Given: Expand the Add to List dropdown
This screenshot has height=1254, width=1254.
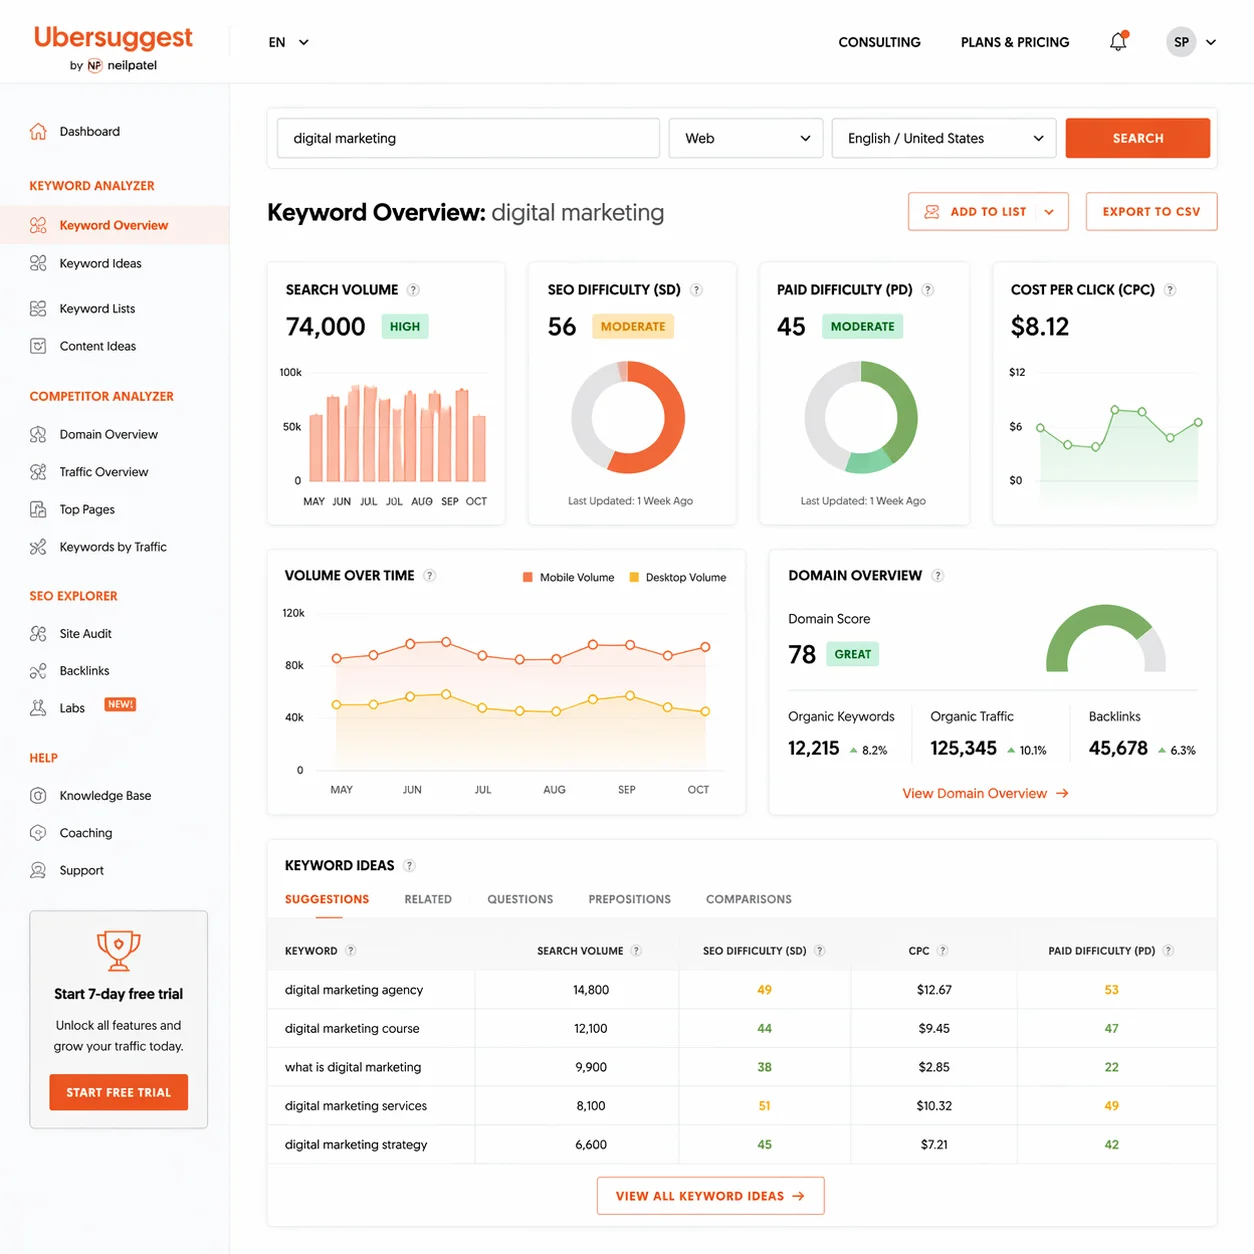Looking at the screenshot, I should [1049, 212].
